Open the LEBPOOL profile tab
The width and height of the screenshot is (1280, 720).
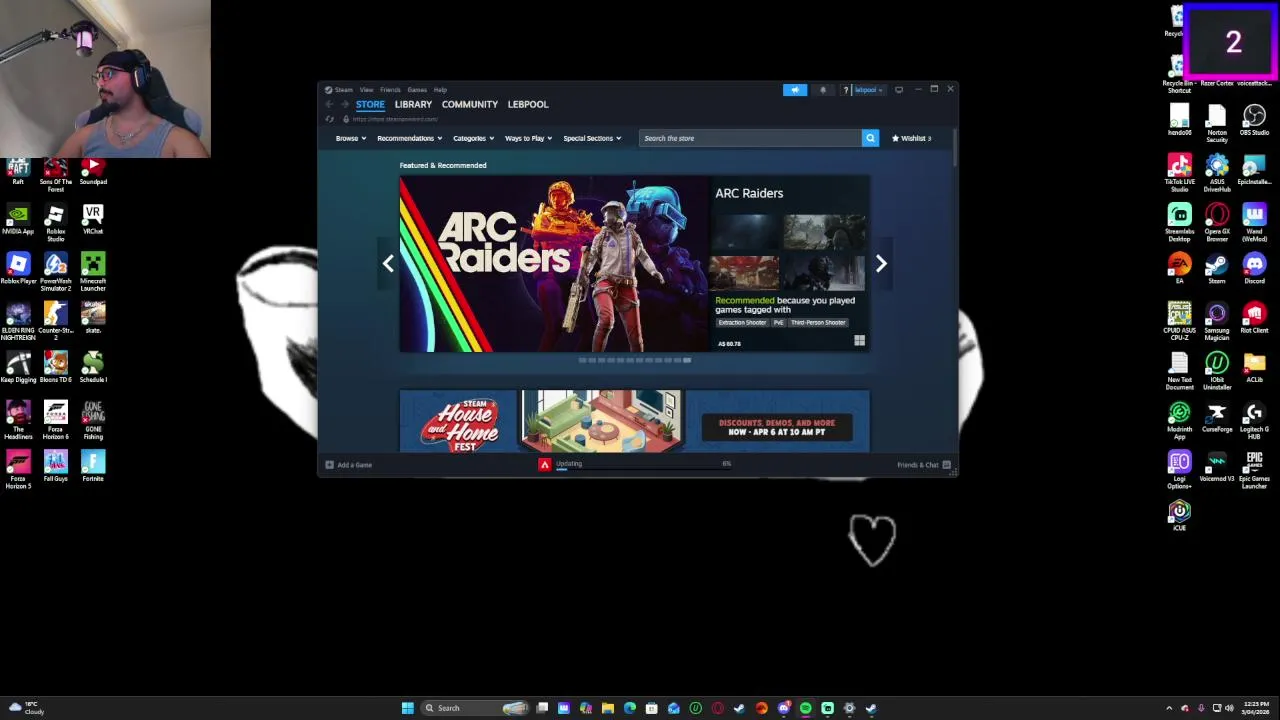coord(528,104)
